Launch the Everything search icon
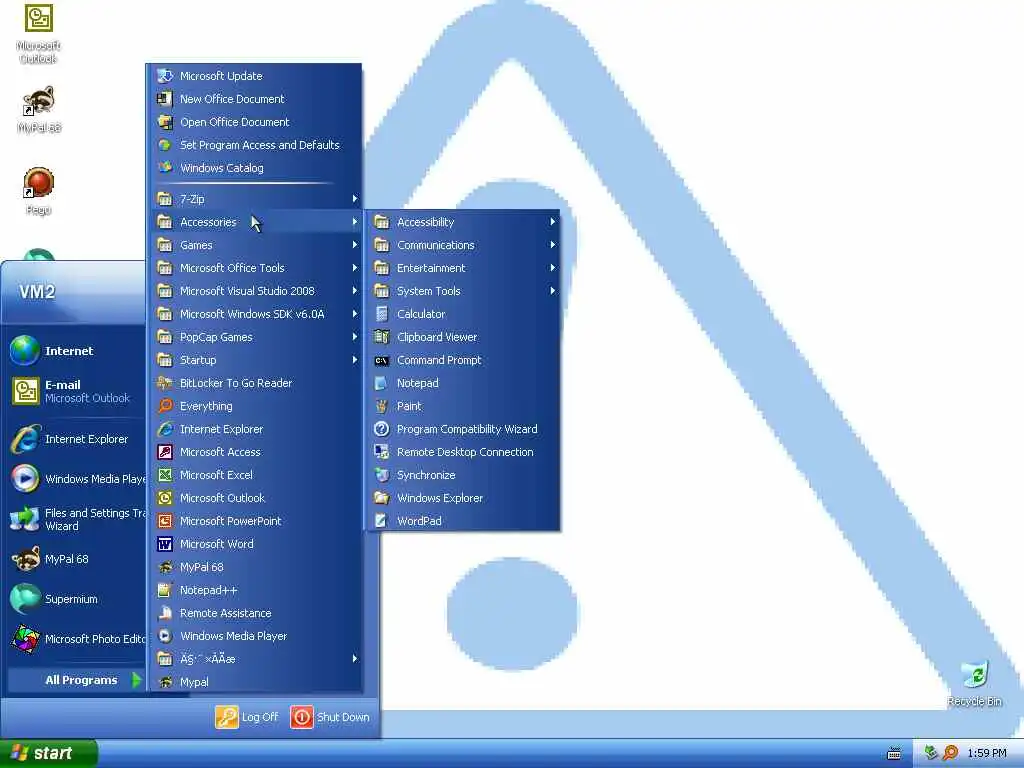The height and width of the screenshot is (768, 1024). click(165, 406)
